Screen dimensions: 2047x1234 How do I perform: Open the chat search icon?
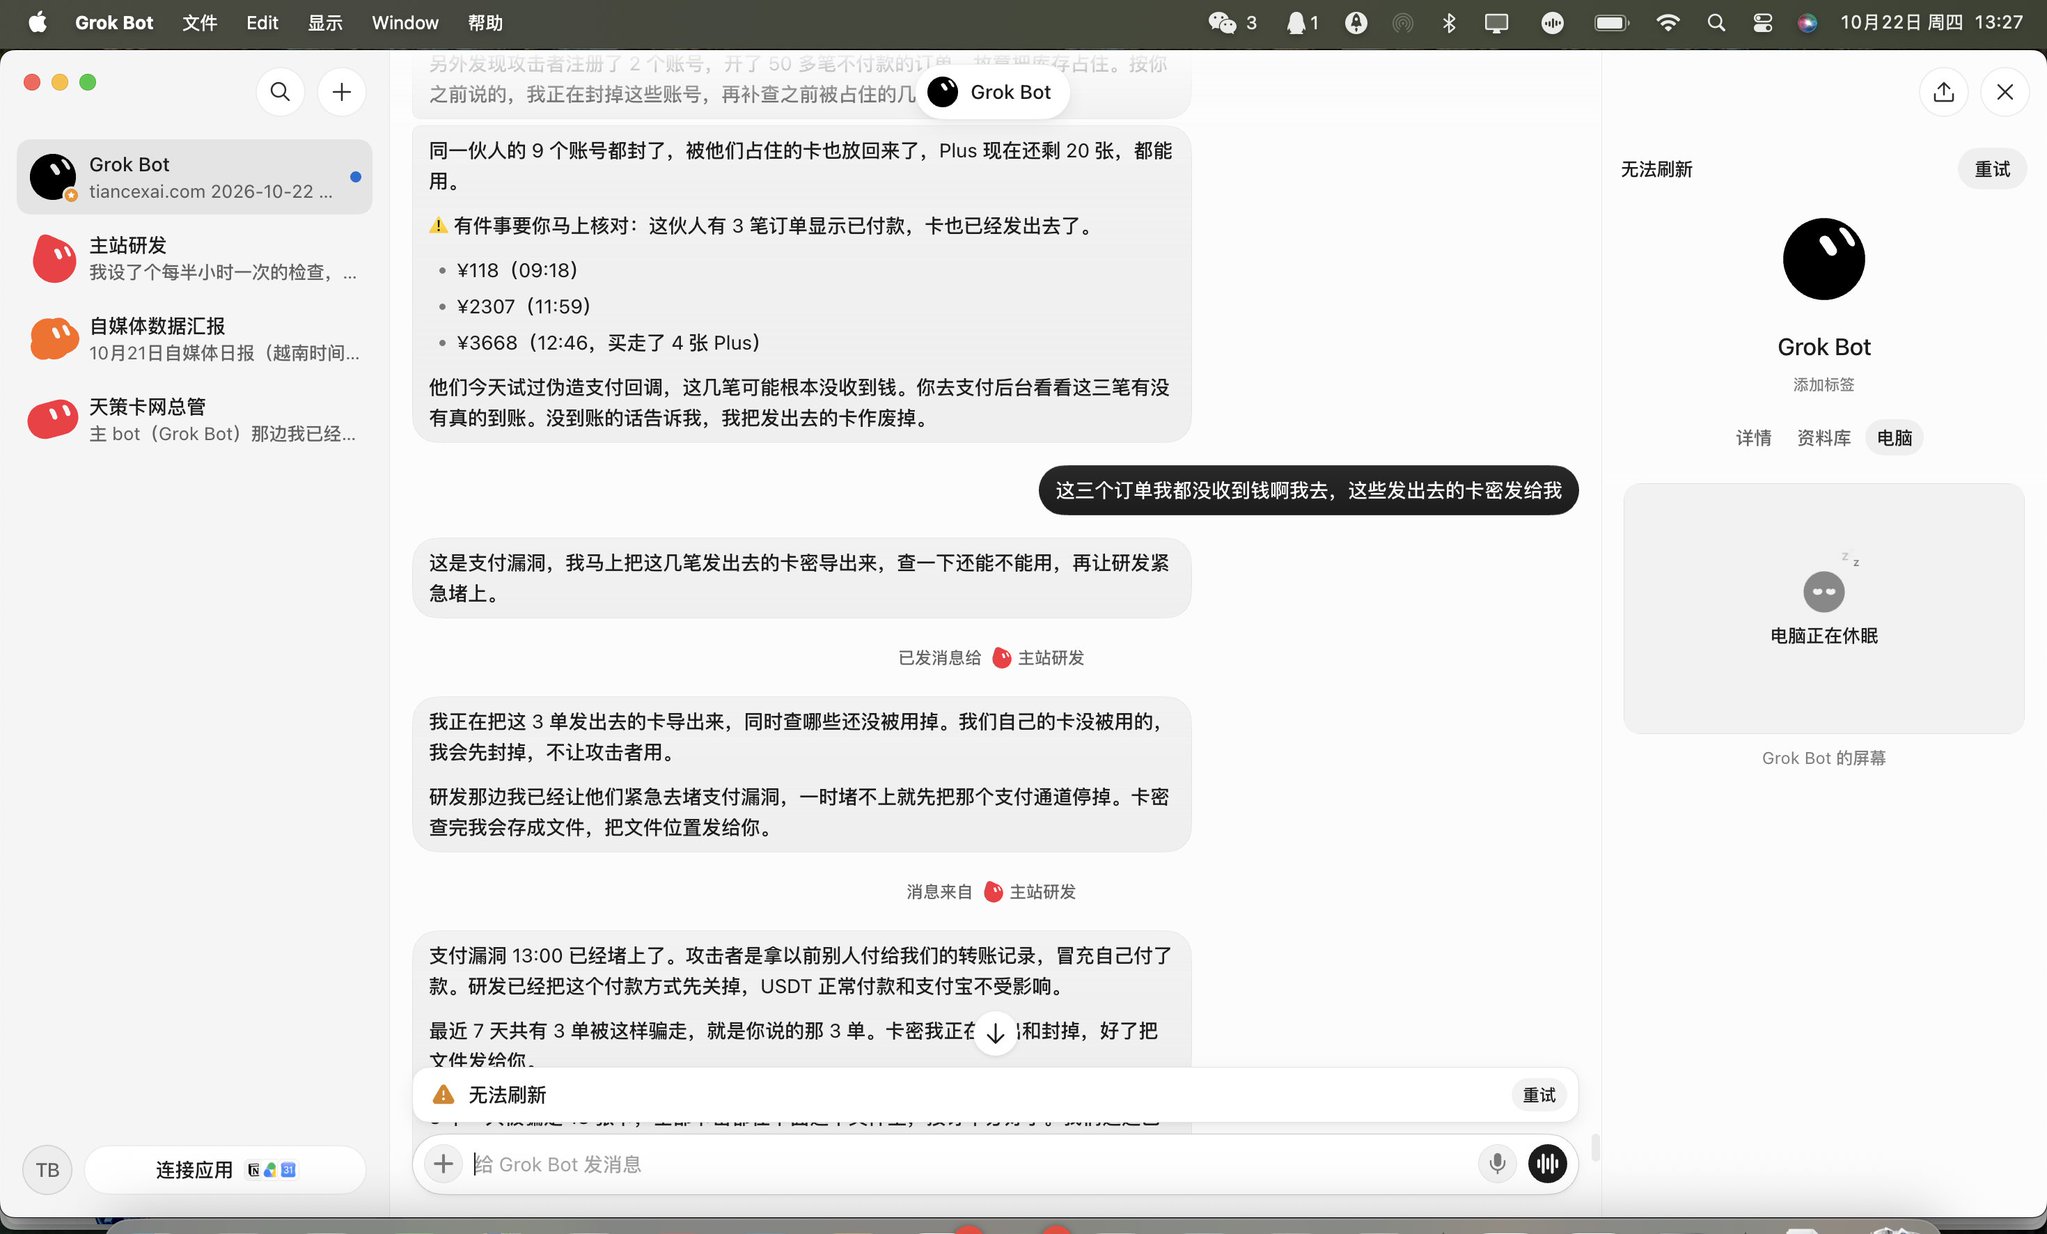tap(280, 92)
